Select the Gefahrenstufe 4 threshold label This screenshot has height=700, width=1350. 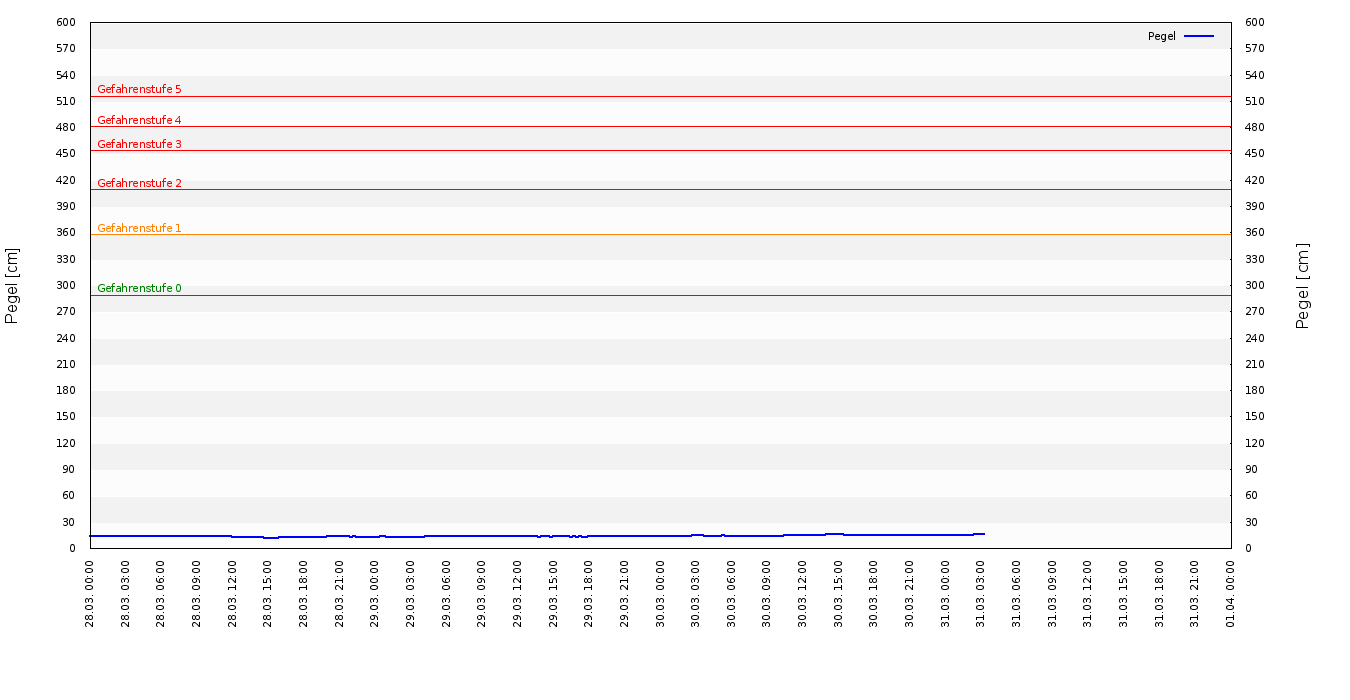pos(139,120)
